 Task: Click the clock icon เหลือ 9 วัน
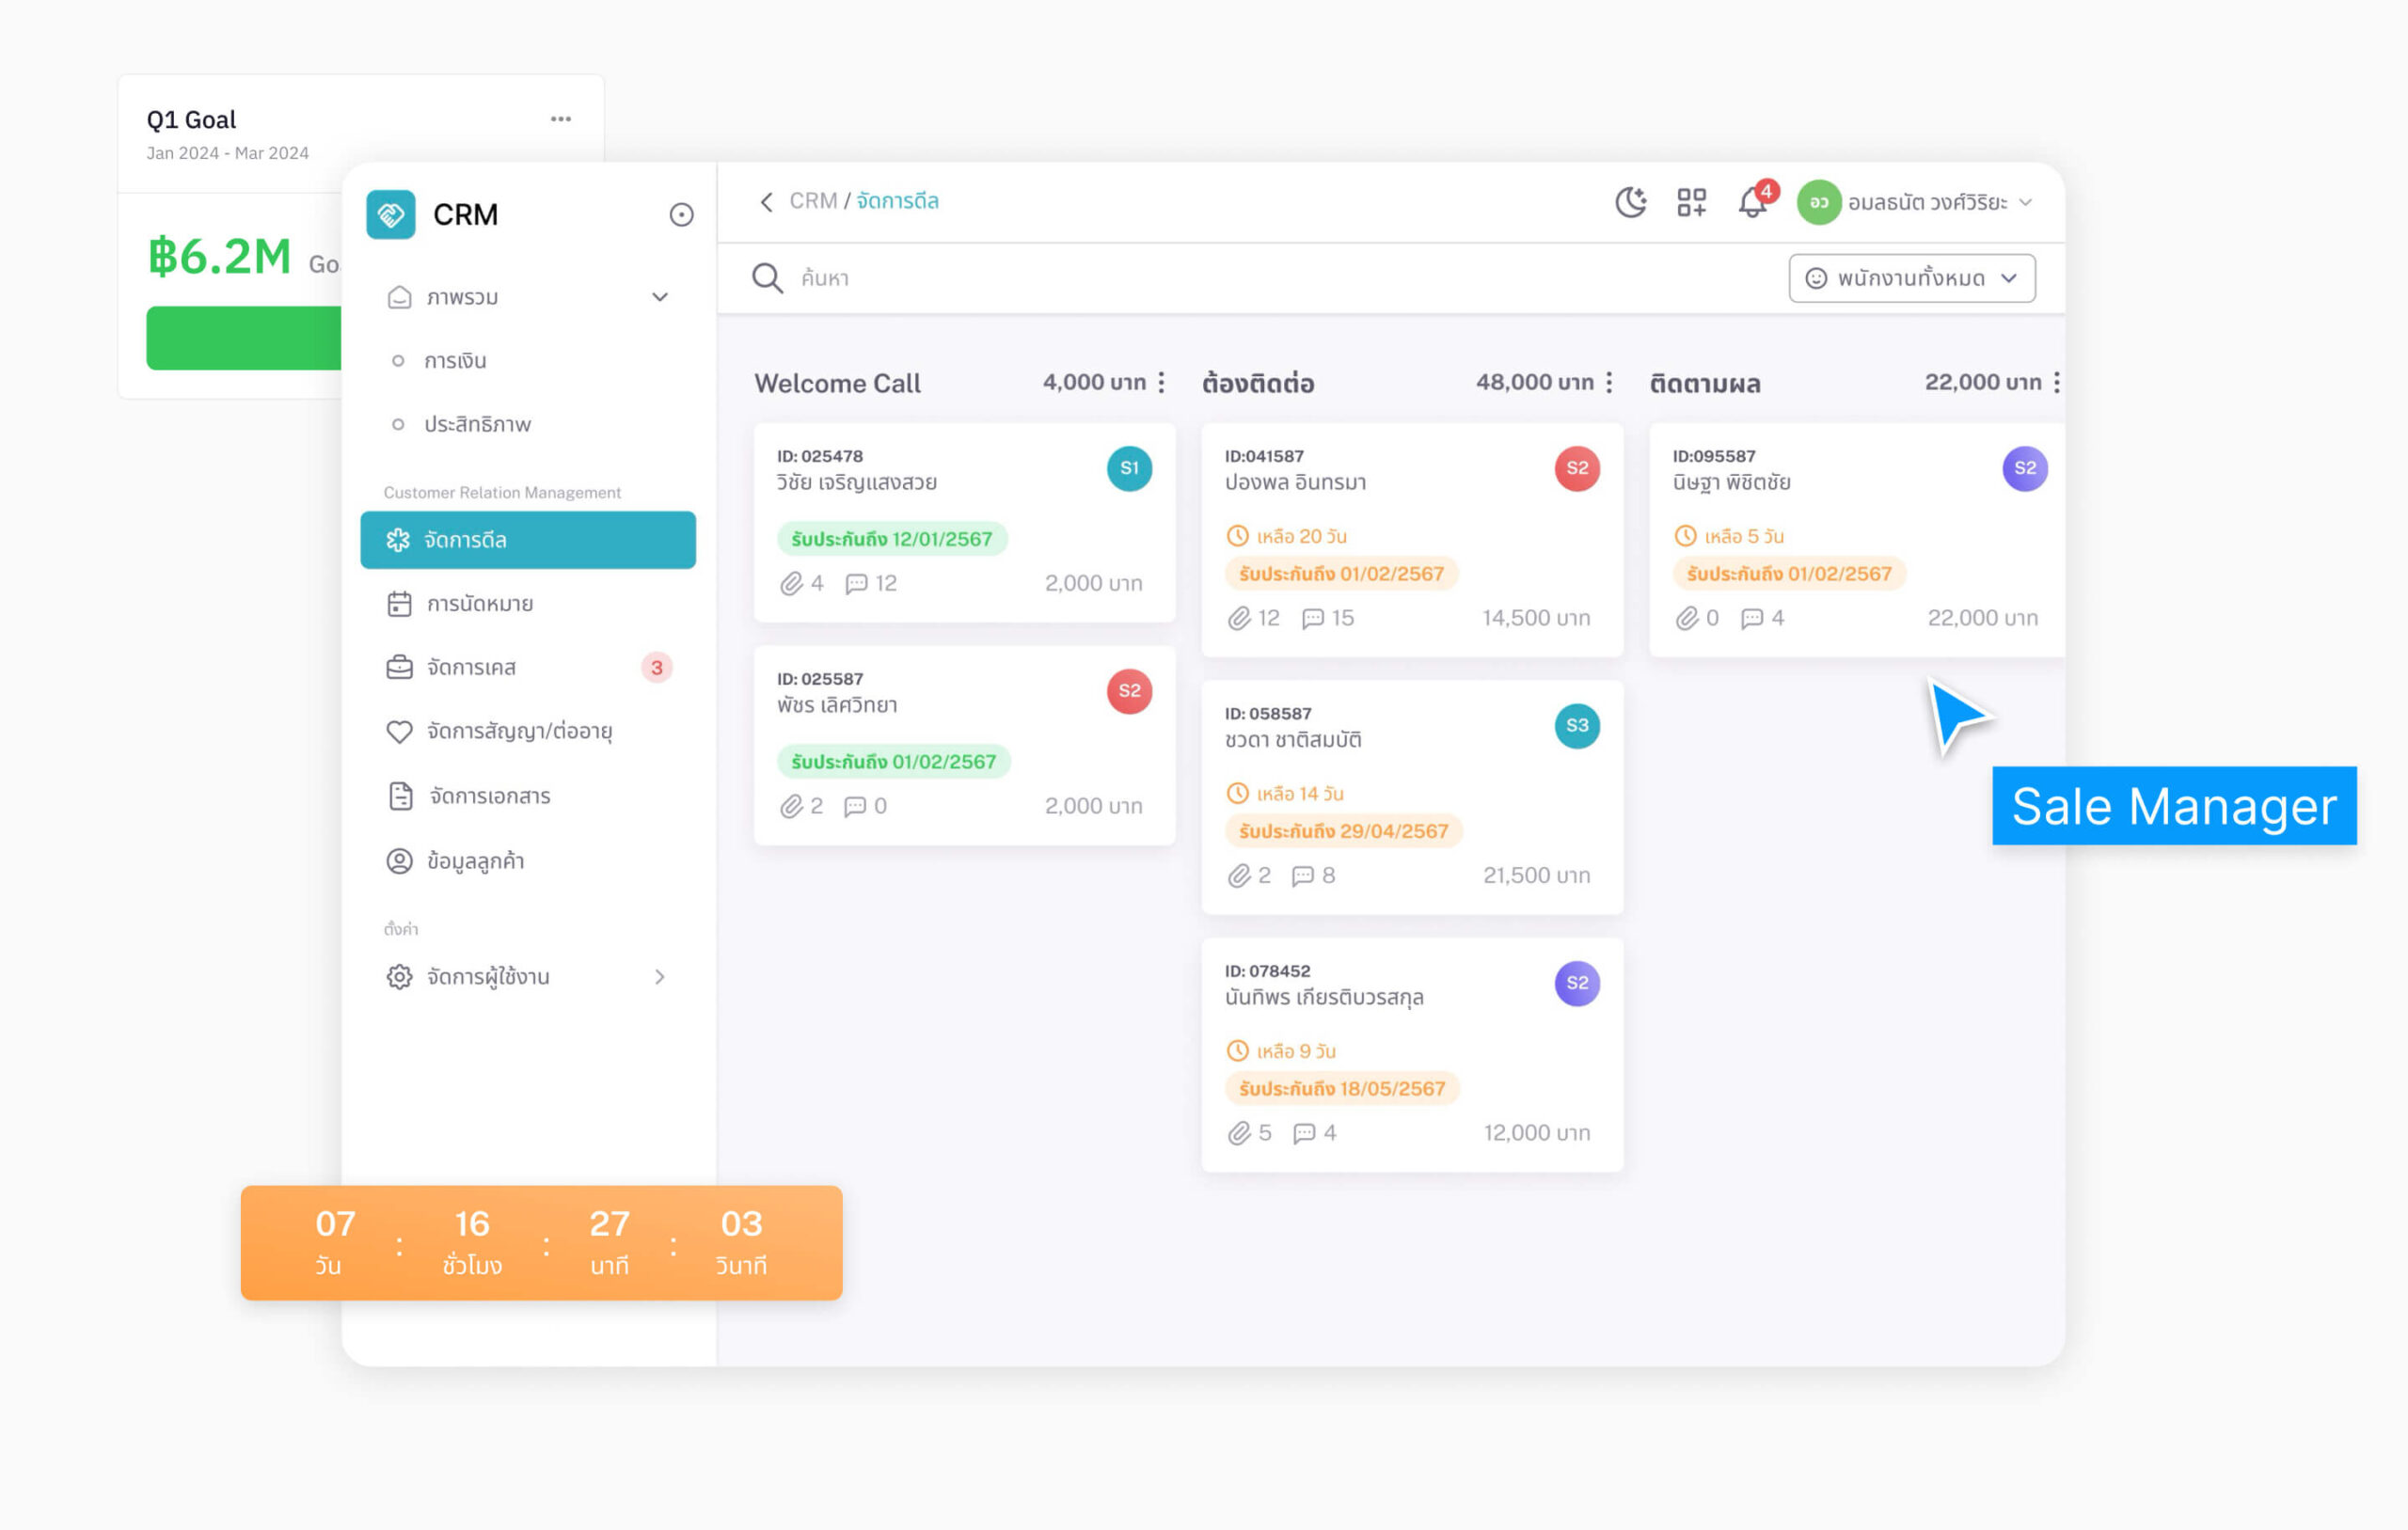(1237, 1051)
